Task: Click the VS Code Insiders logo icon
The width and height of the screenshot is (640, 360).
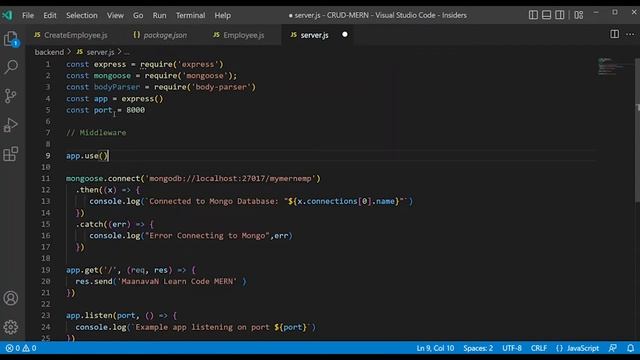Action: coord(7,16)
